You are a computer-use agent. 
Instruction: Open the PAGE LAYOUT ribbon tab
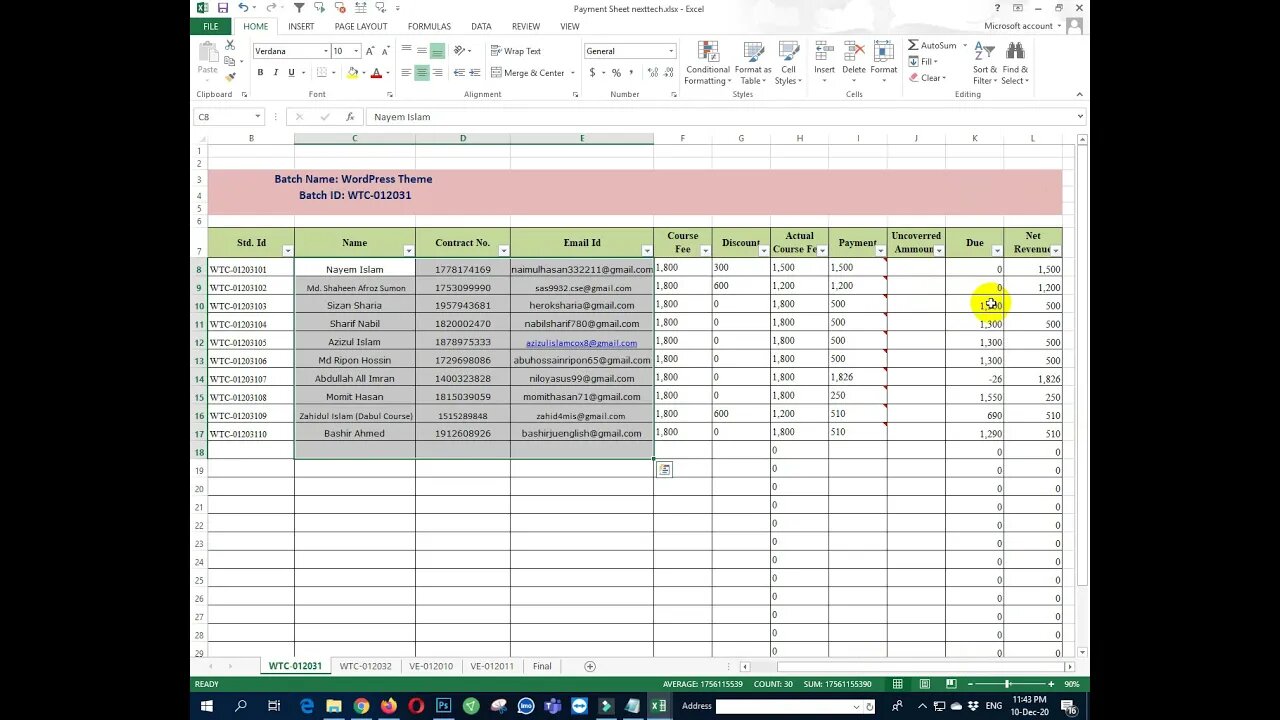click(x=361, y=27)
